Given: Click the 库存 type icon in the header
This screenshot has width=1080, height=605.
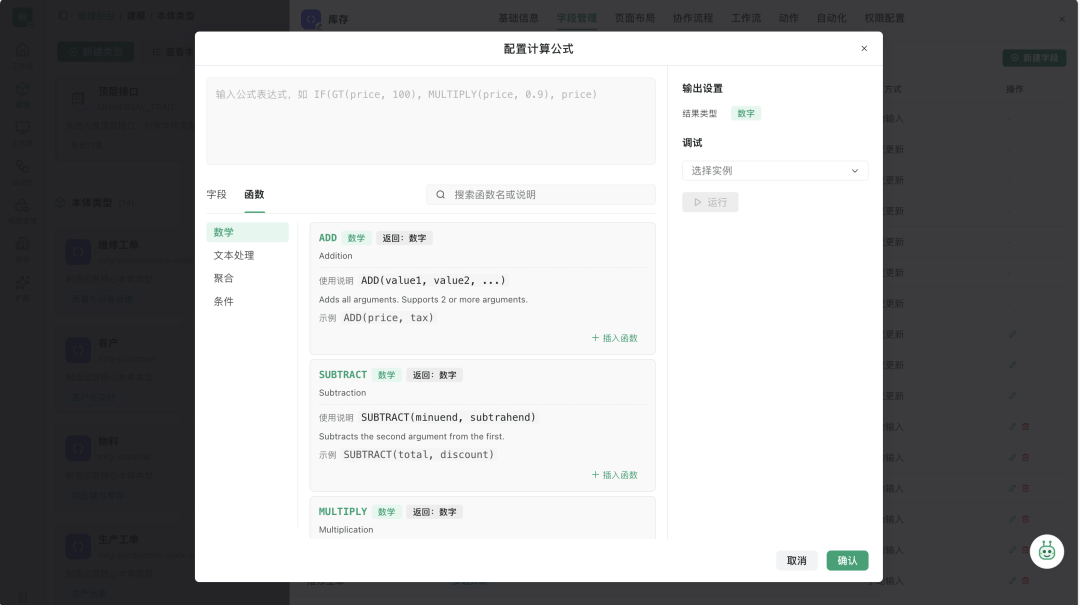Looking at the screenshot, I should click(311, 19).
